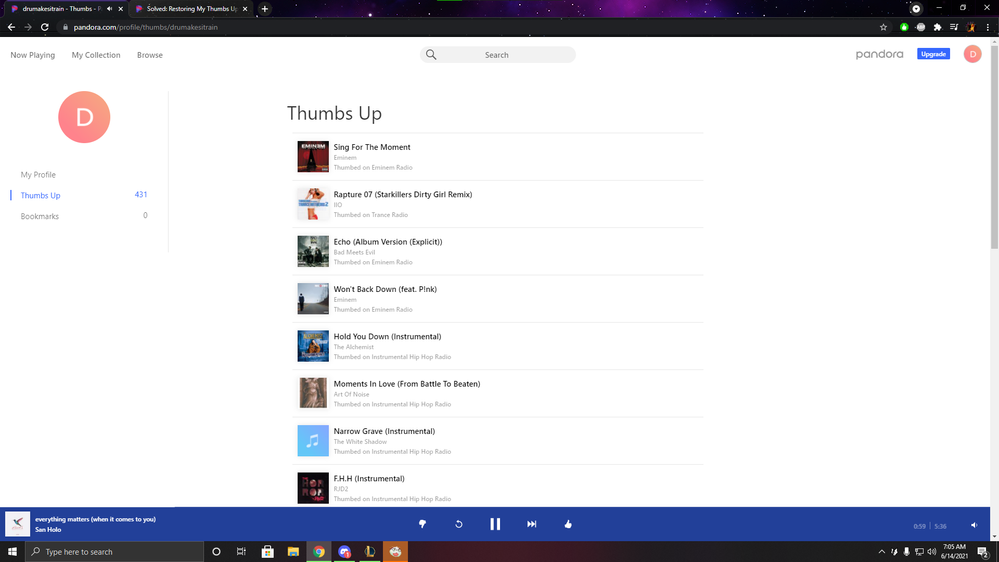Click the Narrow Grave music note placeholder

313,441
